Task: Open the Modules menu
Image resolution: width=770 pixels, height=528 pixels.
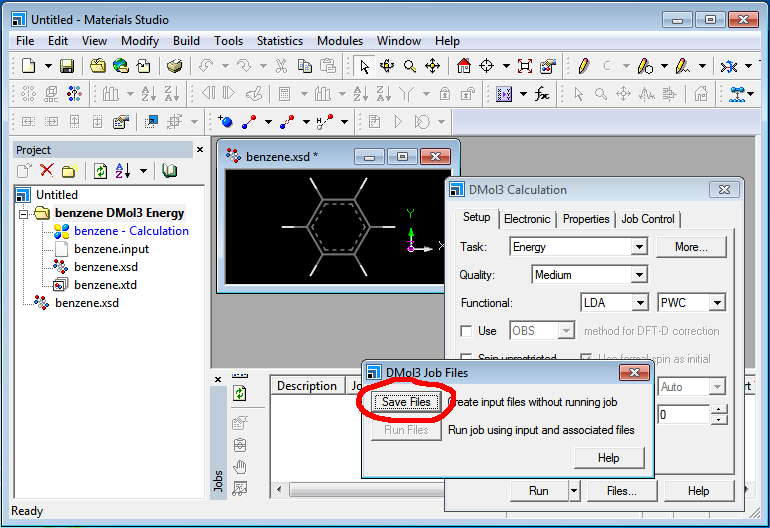Action: [x=340, y=41]
